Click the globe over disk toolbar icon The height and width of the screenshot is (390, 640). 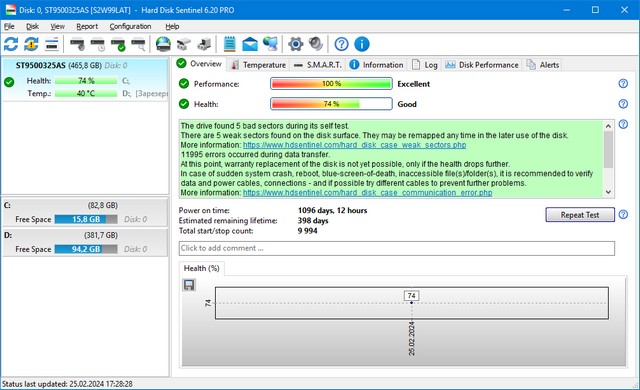[163, 44]
